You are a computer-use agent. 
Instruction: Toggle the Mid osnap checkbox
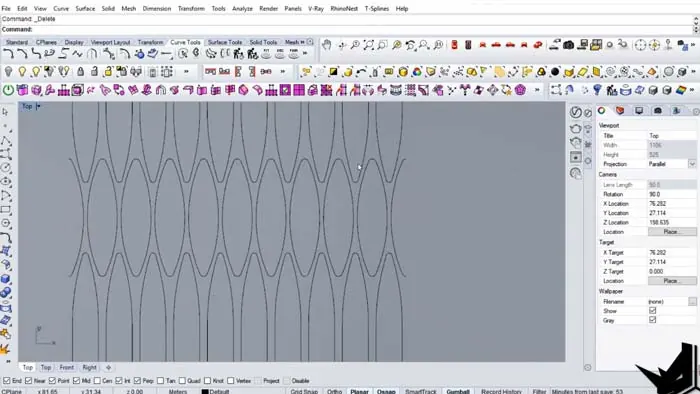pyautogui.click(x=76, y=381)
